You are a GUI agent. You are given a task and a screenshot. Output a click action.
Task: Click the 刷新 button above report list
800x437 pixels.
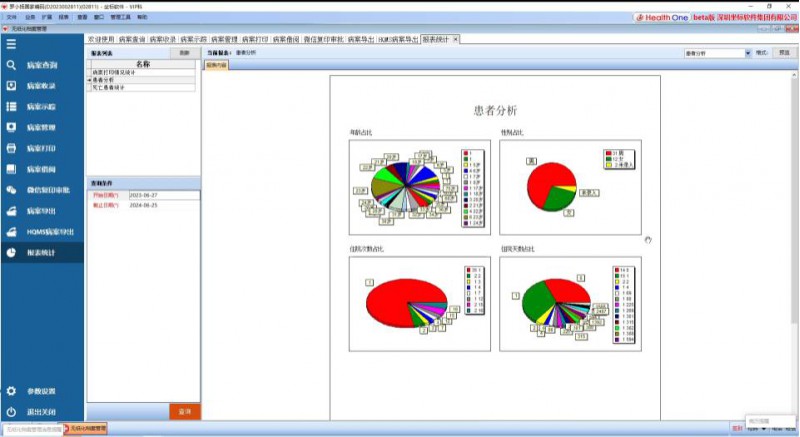pos(184,52)
